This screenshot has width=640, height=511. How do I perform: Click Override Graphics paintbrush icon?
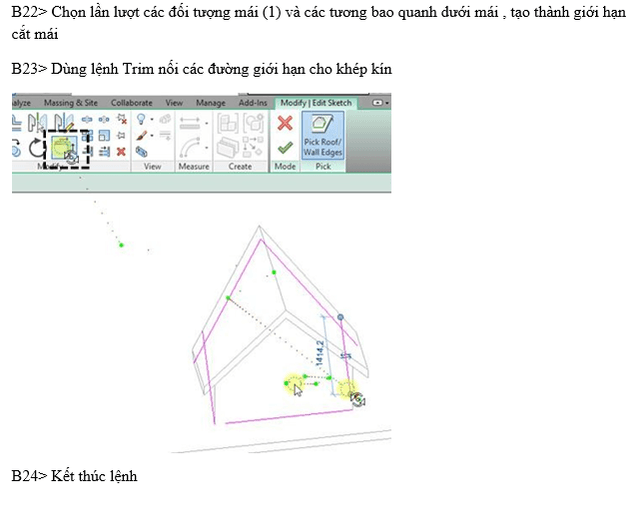coord(142,135)
